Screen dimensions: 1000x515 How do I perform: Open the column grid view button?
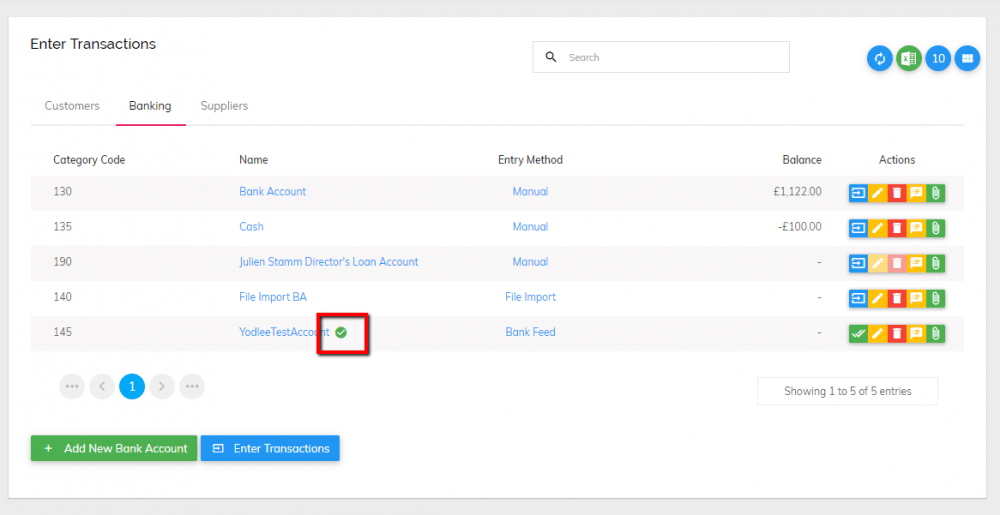967,59
